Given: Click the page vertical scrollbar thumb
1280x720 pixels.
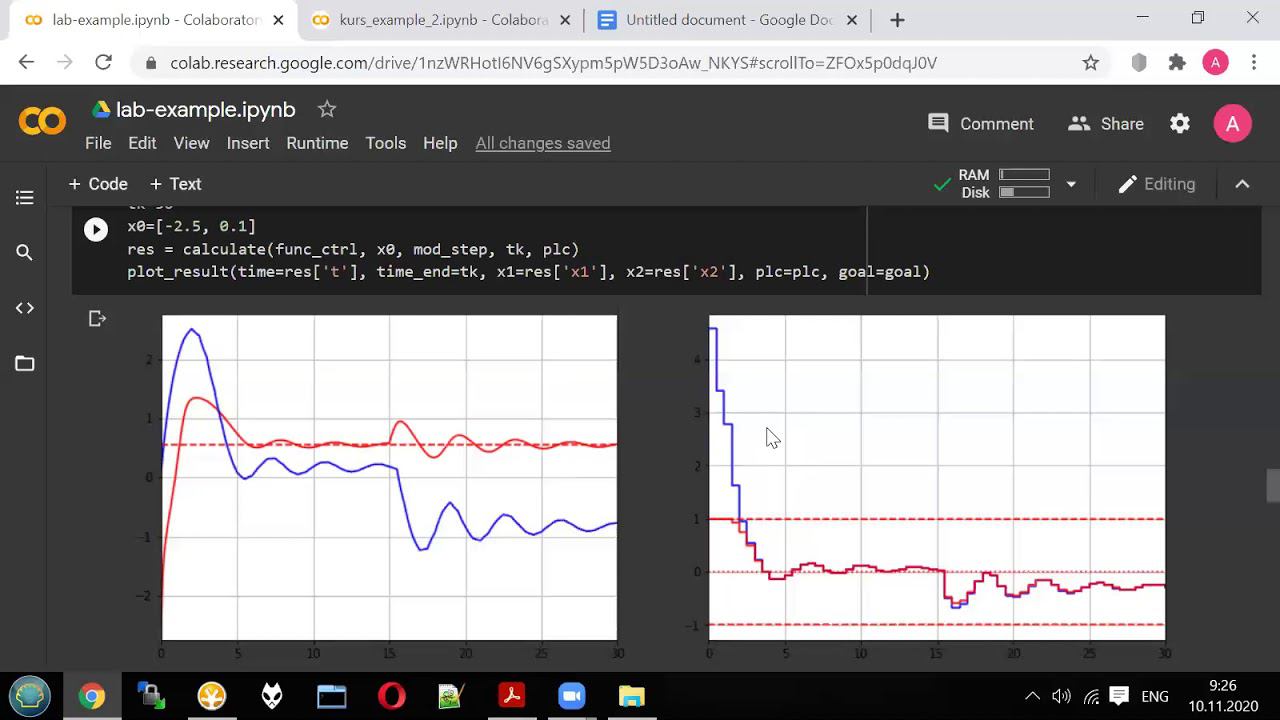Looking at the screenshot, I should coord(1272,486).
